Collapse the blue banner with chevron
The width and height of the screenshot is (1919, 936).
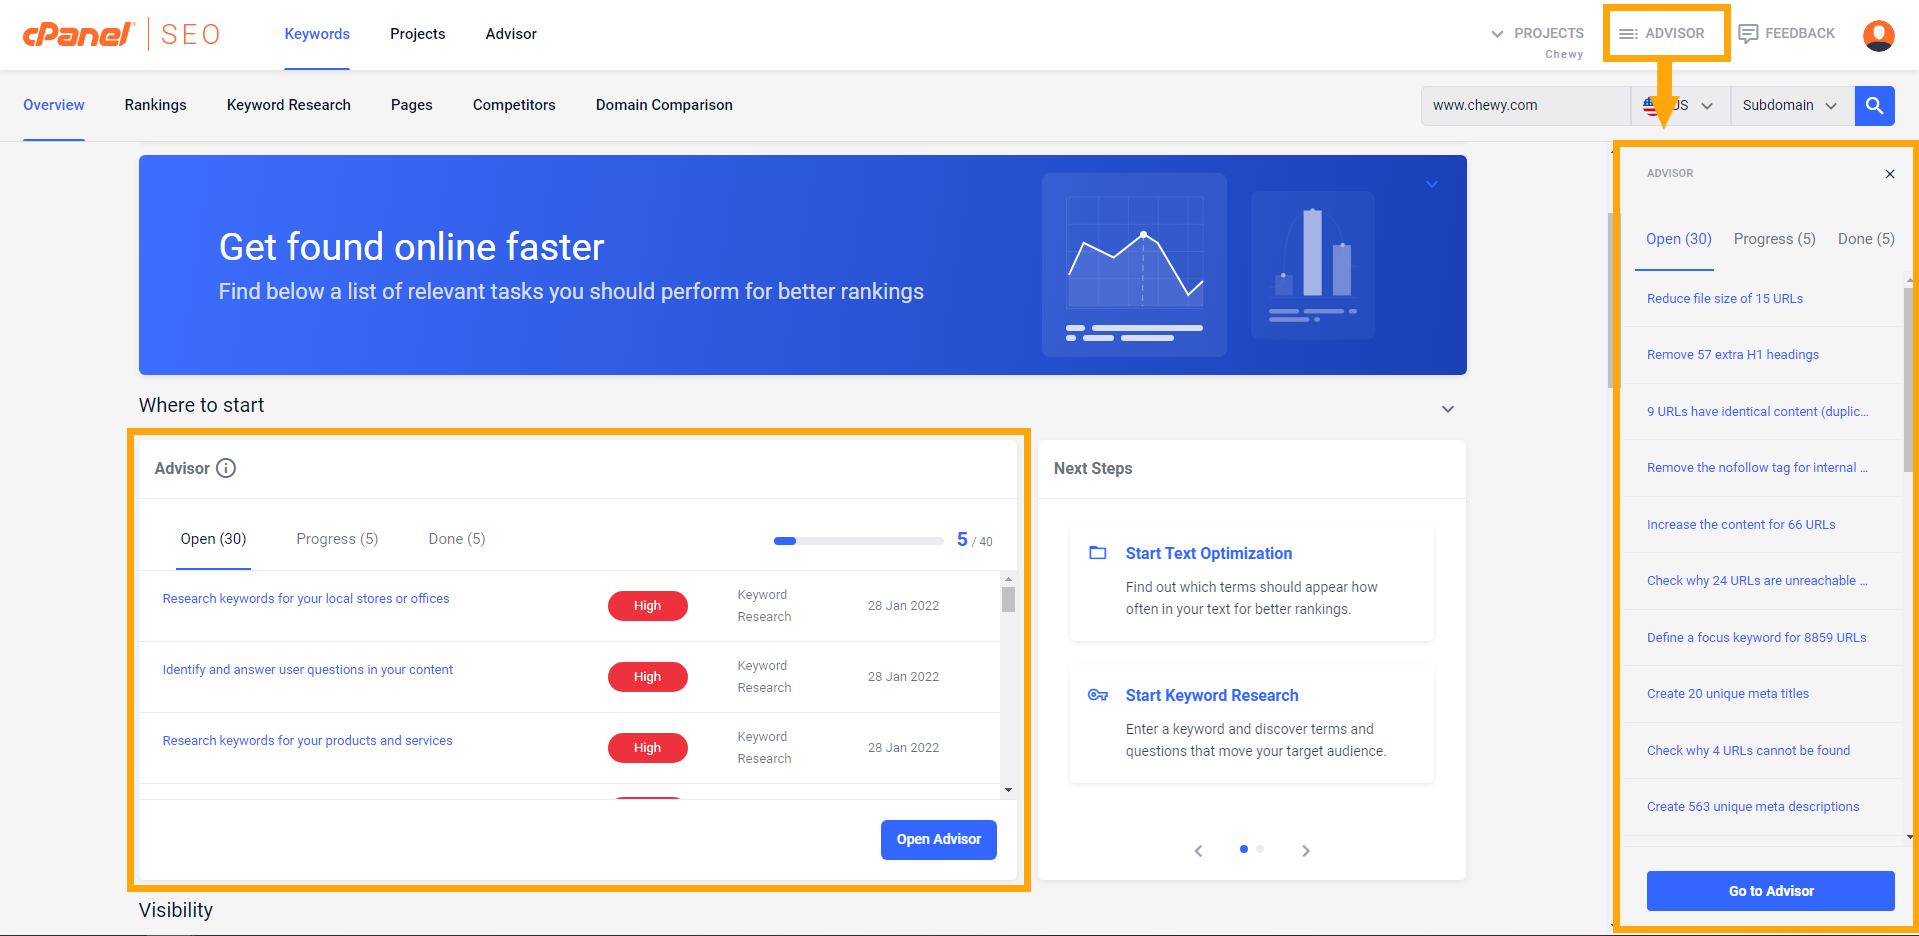coord(1431,184)
